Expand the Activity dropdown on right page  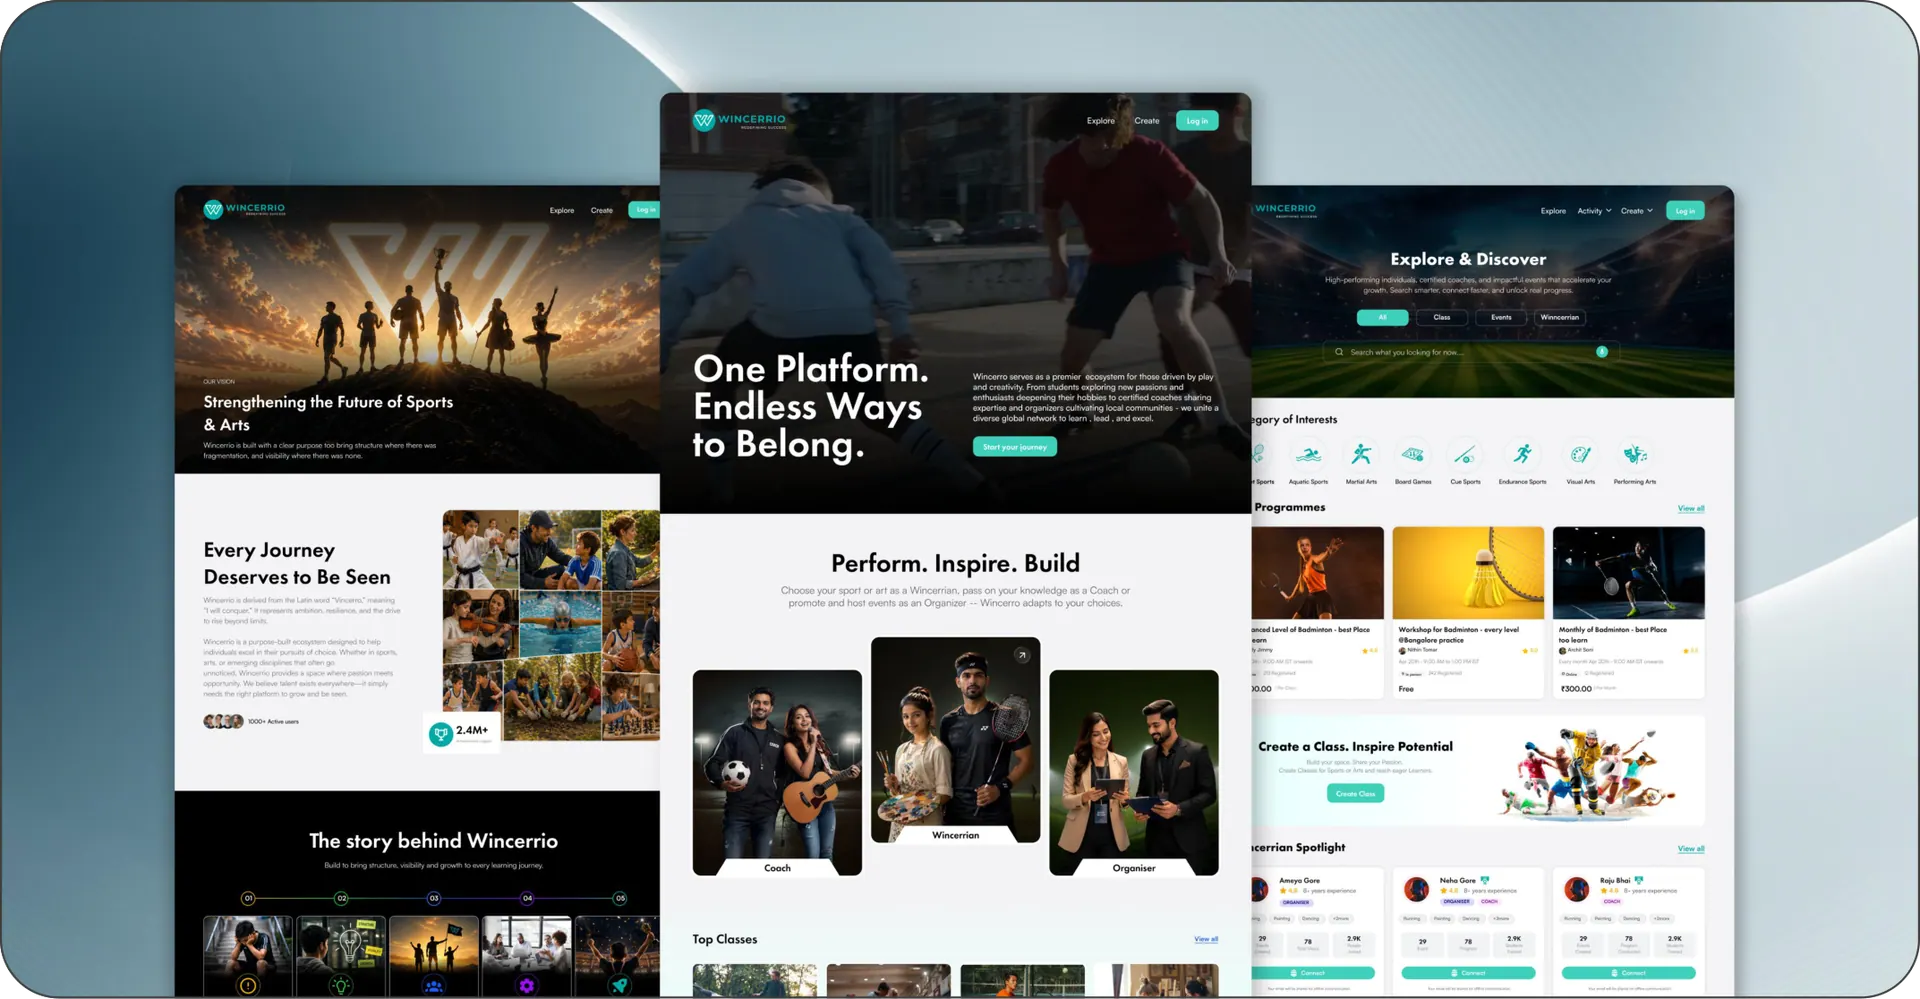click(x=1594, y=211)
